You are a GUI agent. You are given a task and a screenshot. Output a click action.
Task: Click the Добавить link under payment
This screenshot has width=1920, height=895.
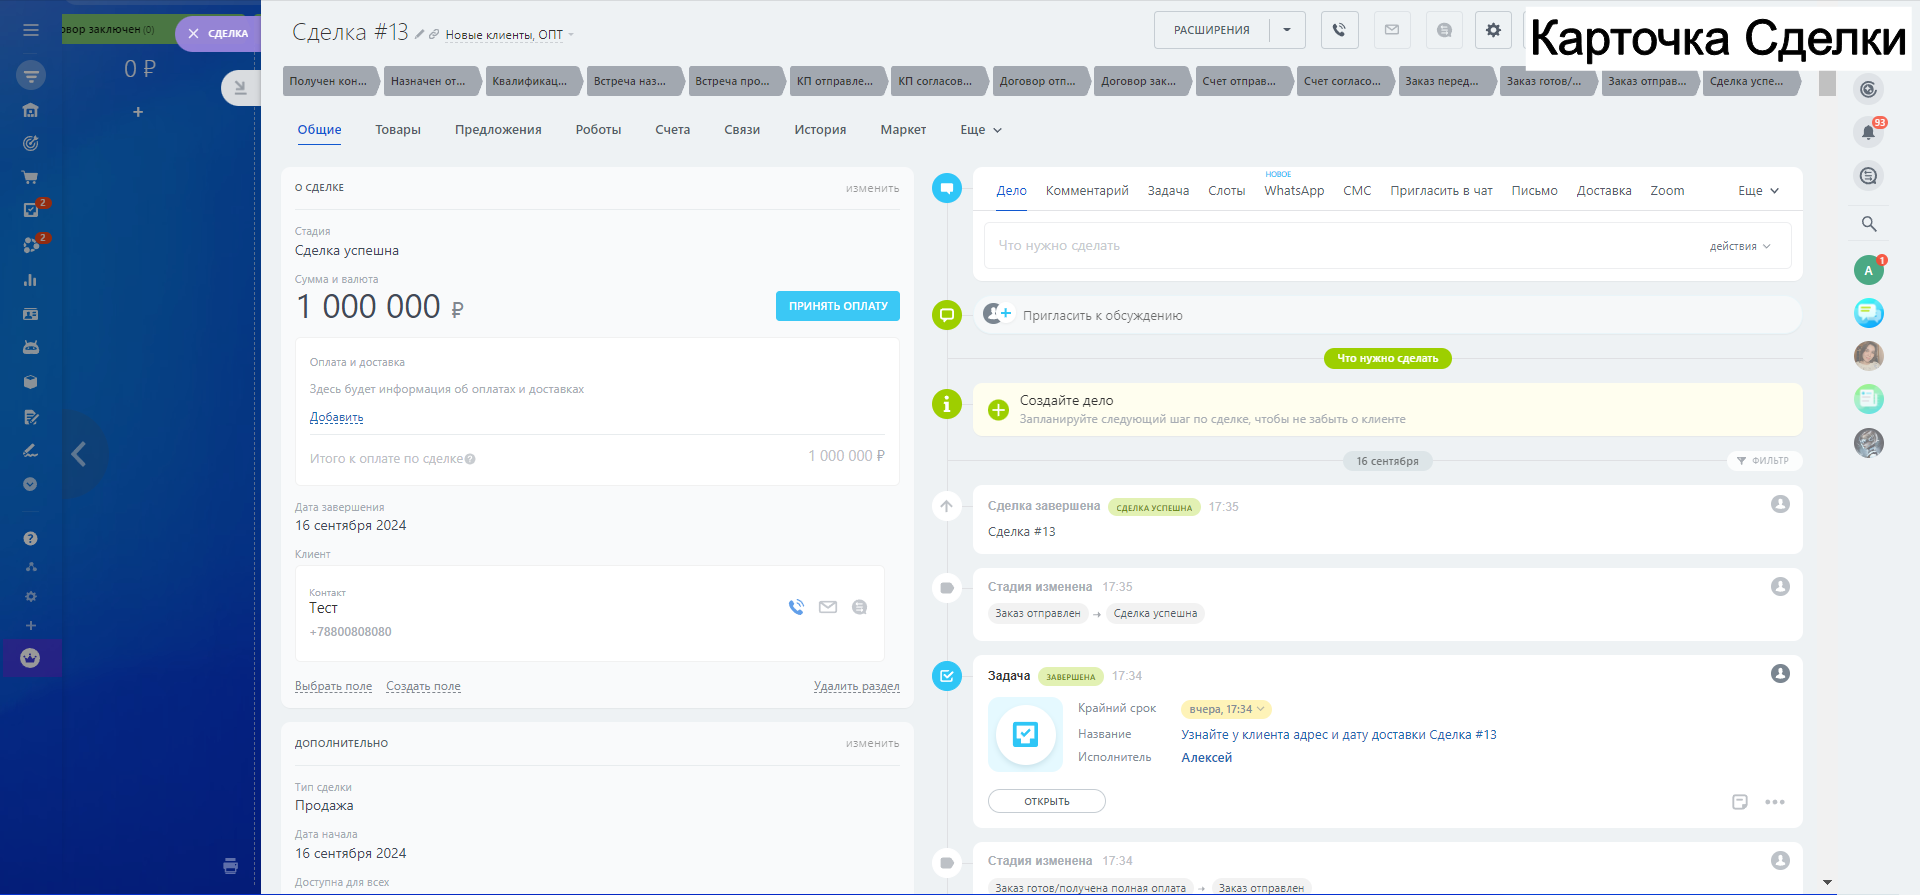tap(336, 417)
